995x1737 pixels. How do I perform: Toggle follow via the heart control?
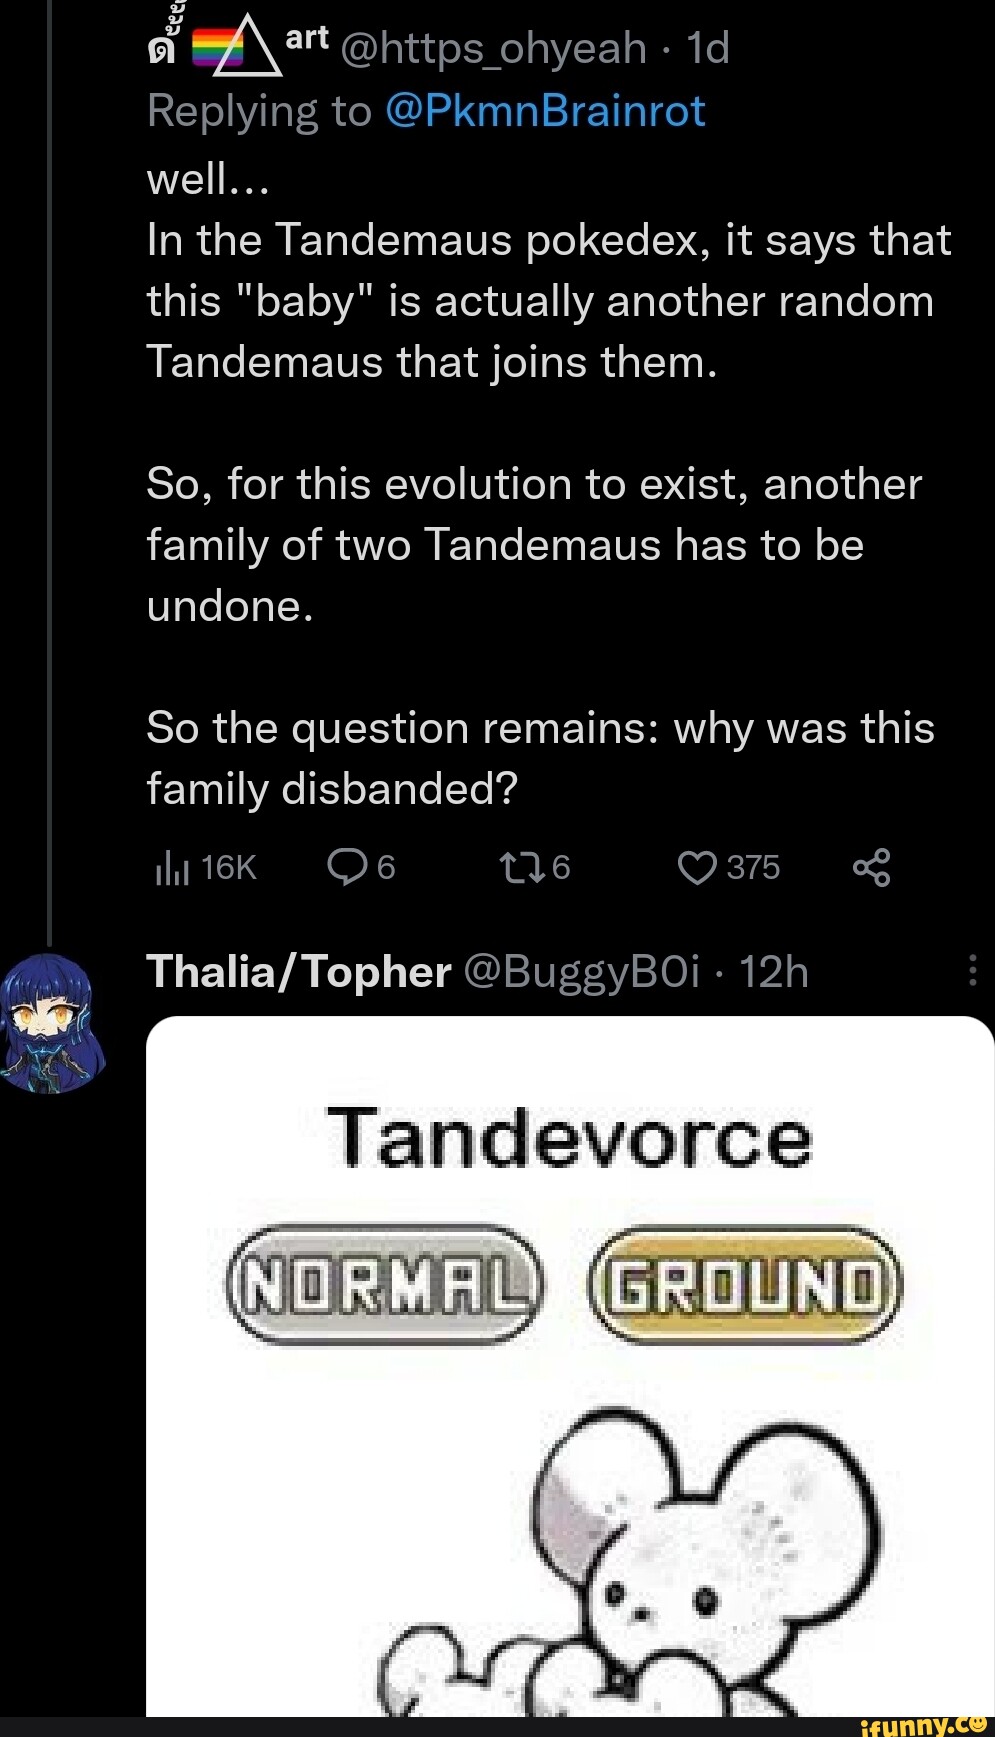tap(698, 868)
